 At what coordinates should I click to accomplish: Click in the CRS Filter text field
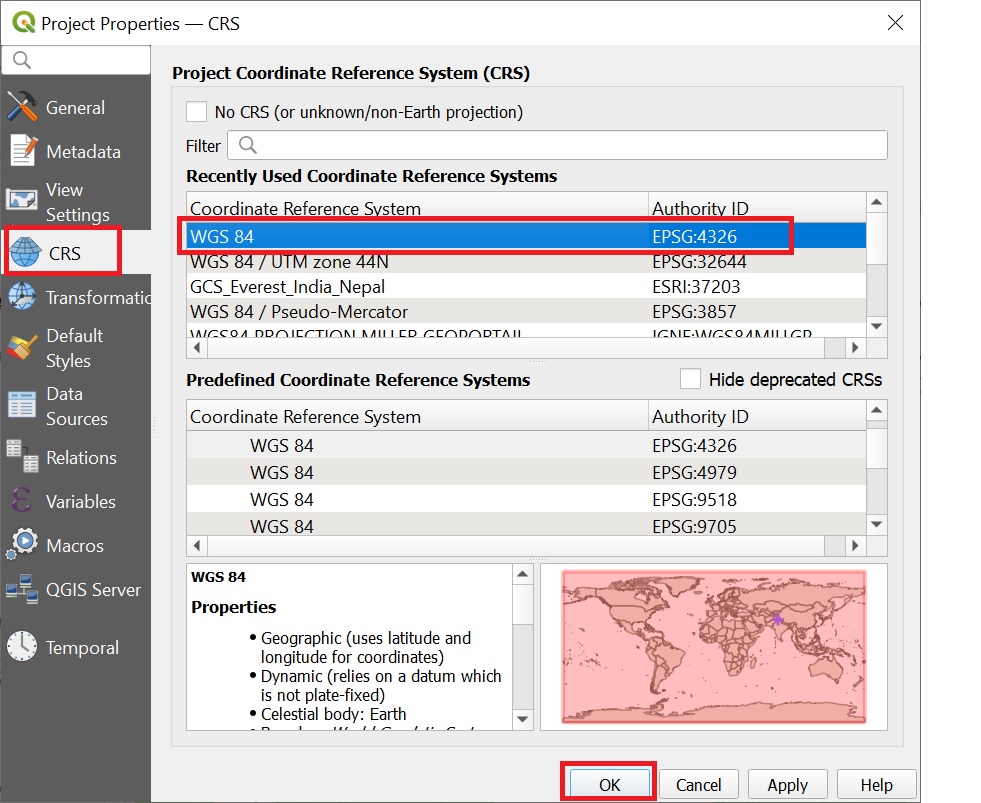click(557, 145)
